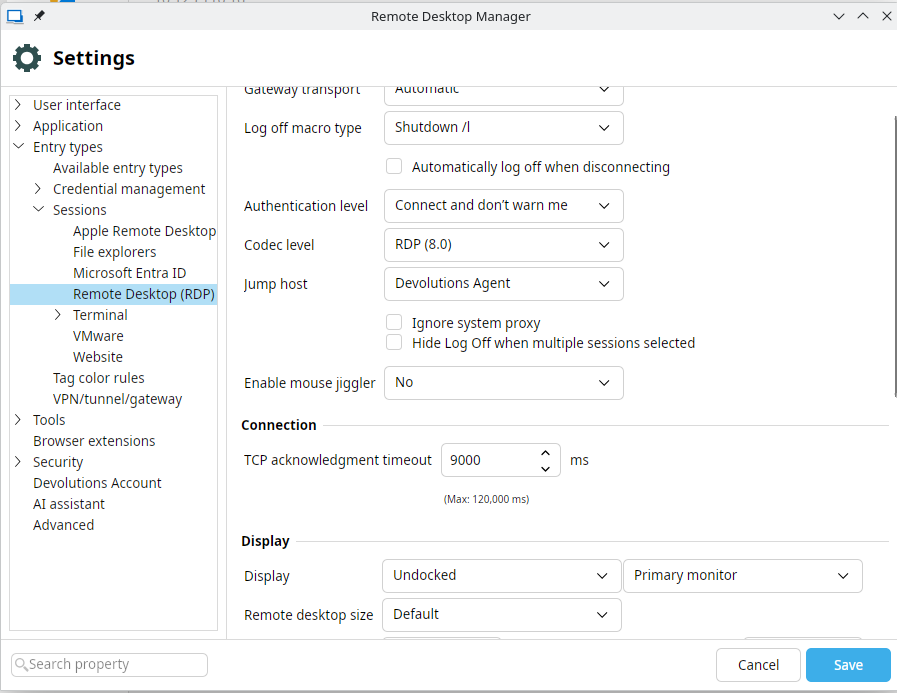Screen dimensions: 897x693
Task: Check Hide Log Off when multiple sessions selected
Action: click(394, 342)
